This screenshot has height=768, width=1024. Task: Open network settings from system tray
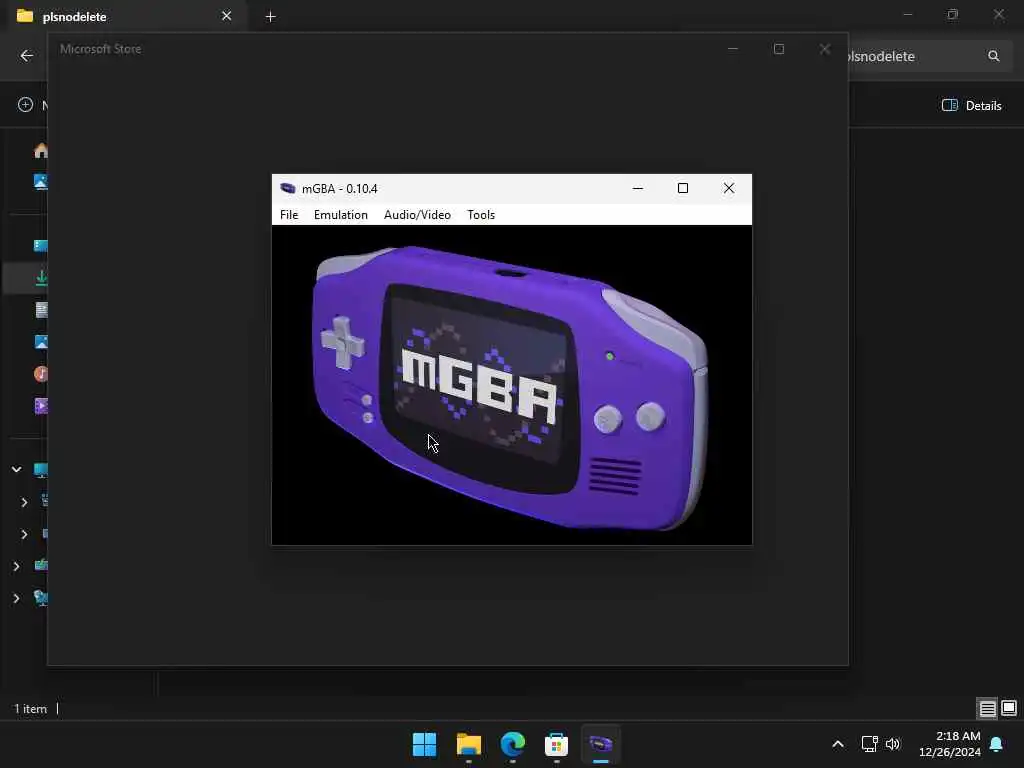[x=869, y=744]
